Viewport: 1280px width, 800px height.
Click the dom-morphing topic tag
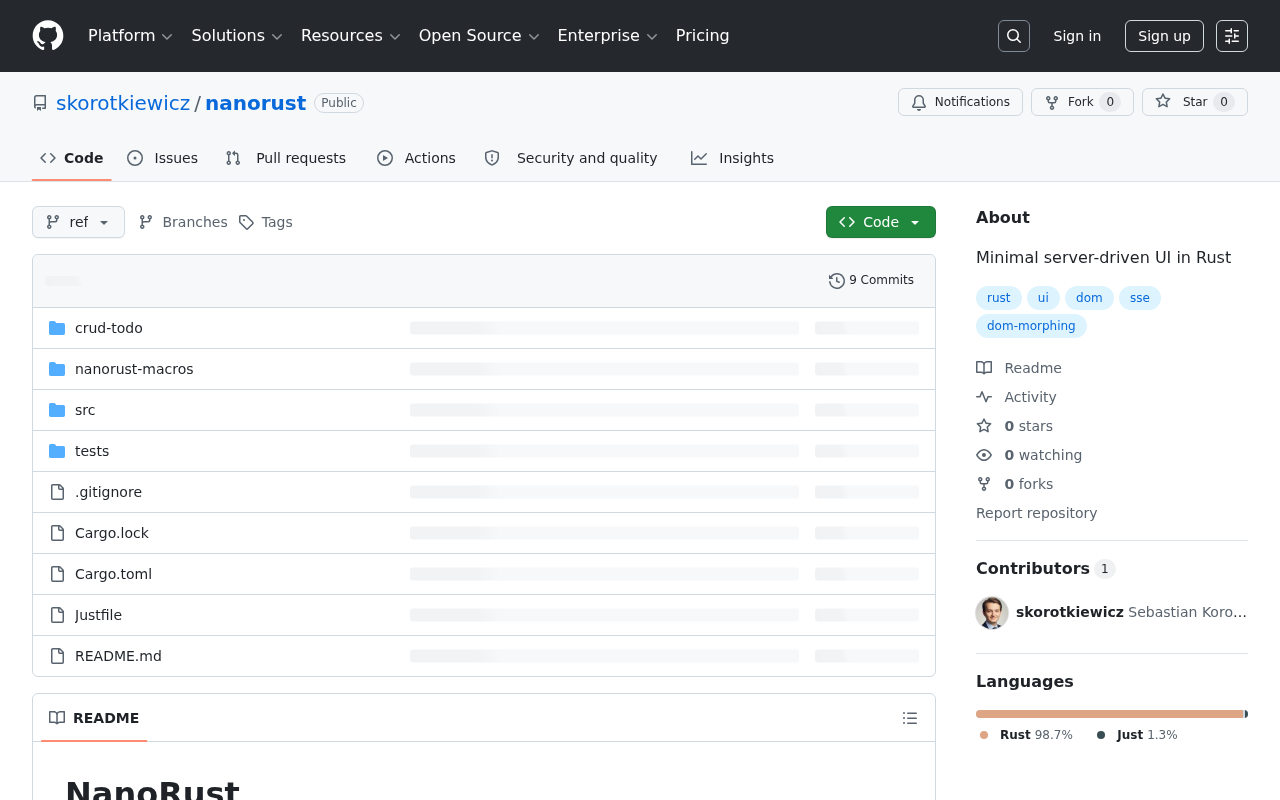click(1031, 326)
